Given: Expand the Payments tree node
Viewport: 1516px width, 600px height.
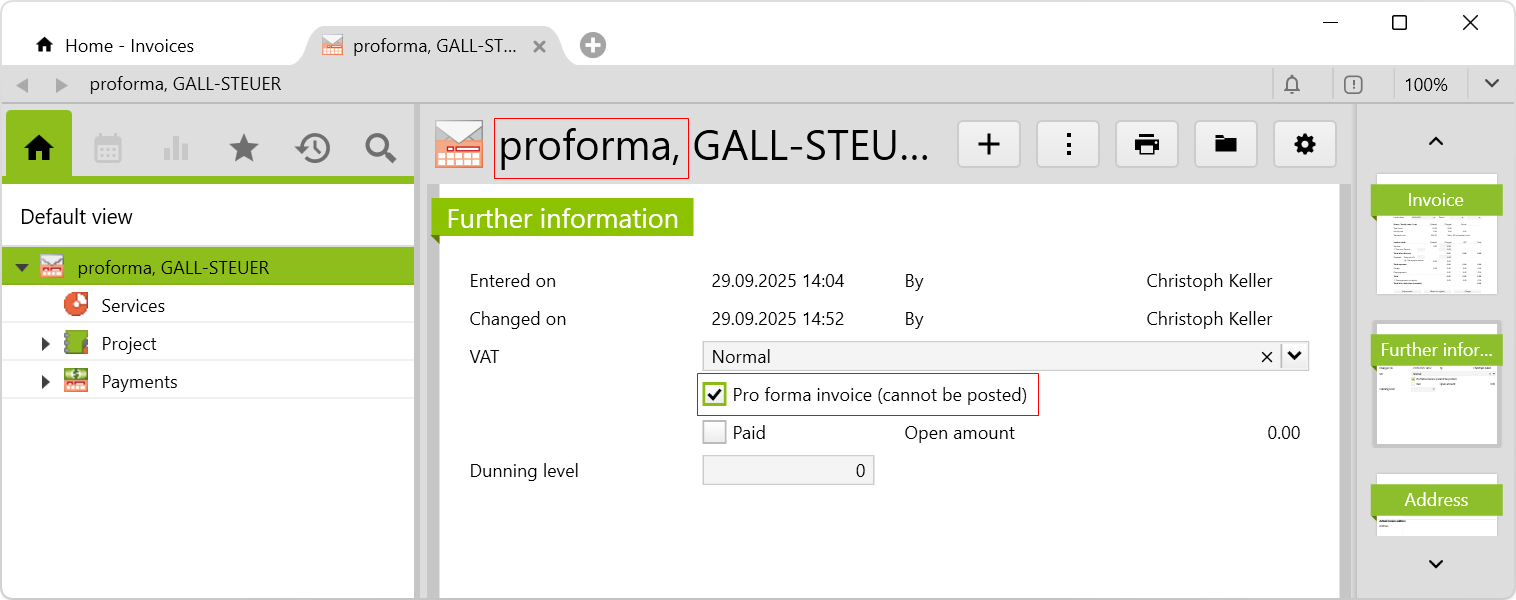Looking at the screenshot, I should pos(45,382).
